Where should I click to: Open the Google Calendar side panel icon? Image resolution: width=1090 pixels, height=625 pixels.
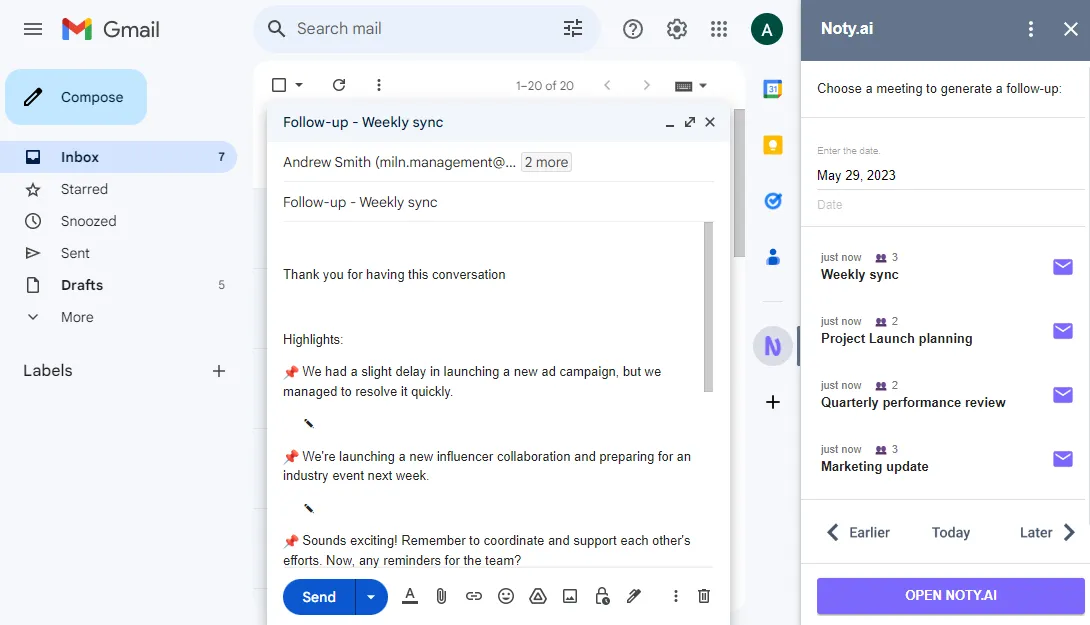coord(772,89)
